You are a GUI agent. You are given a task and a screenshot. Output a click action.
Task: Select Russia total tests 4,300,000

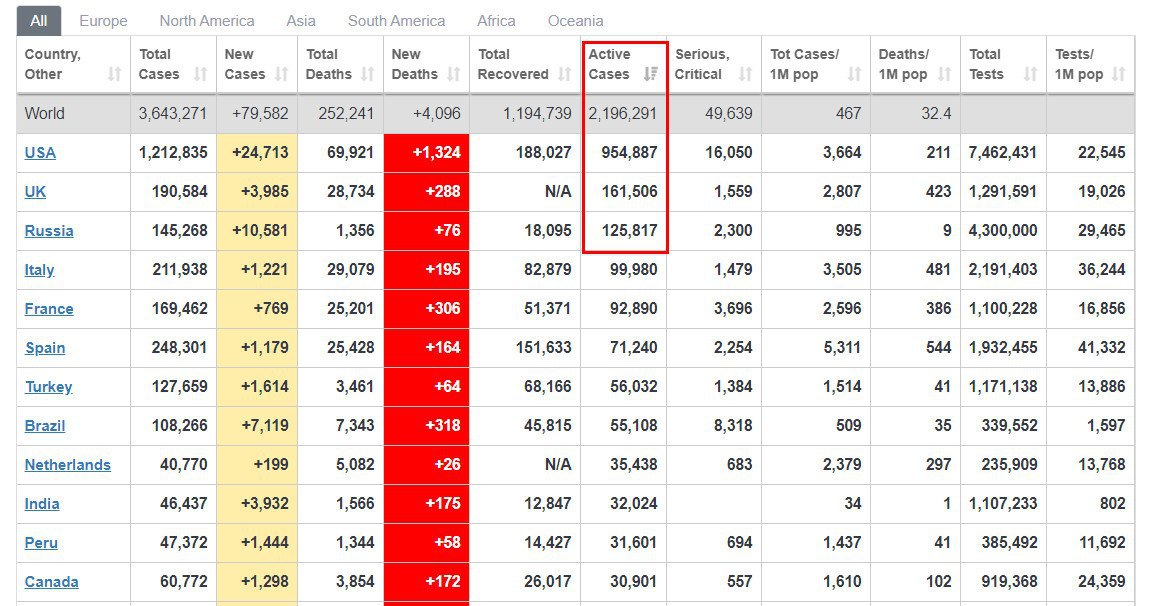point(1002,231)
